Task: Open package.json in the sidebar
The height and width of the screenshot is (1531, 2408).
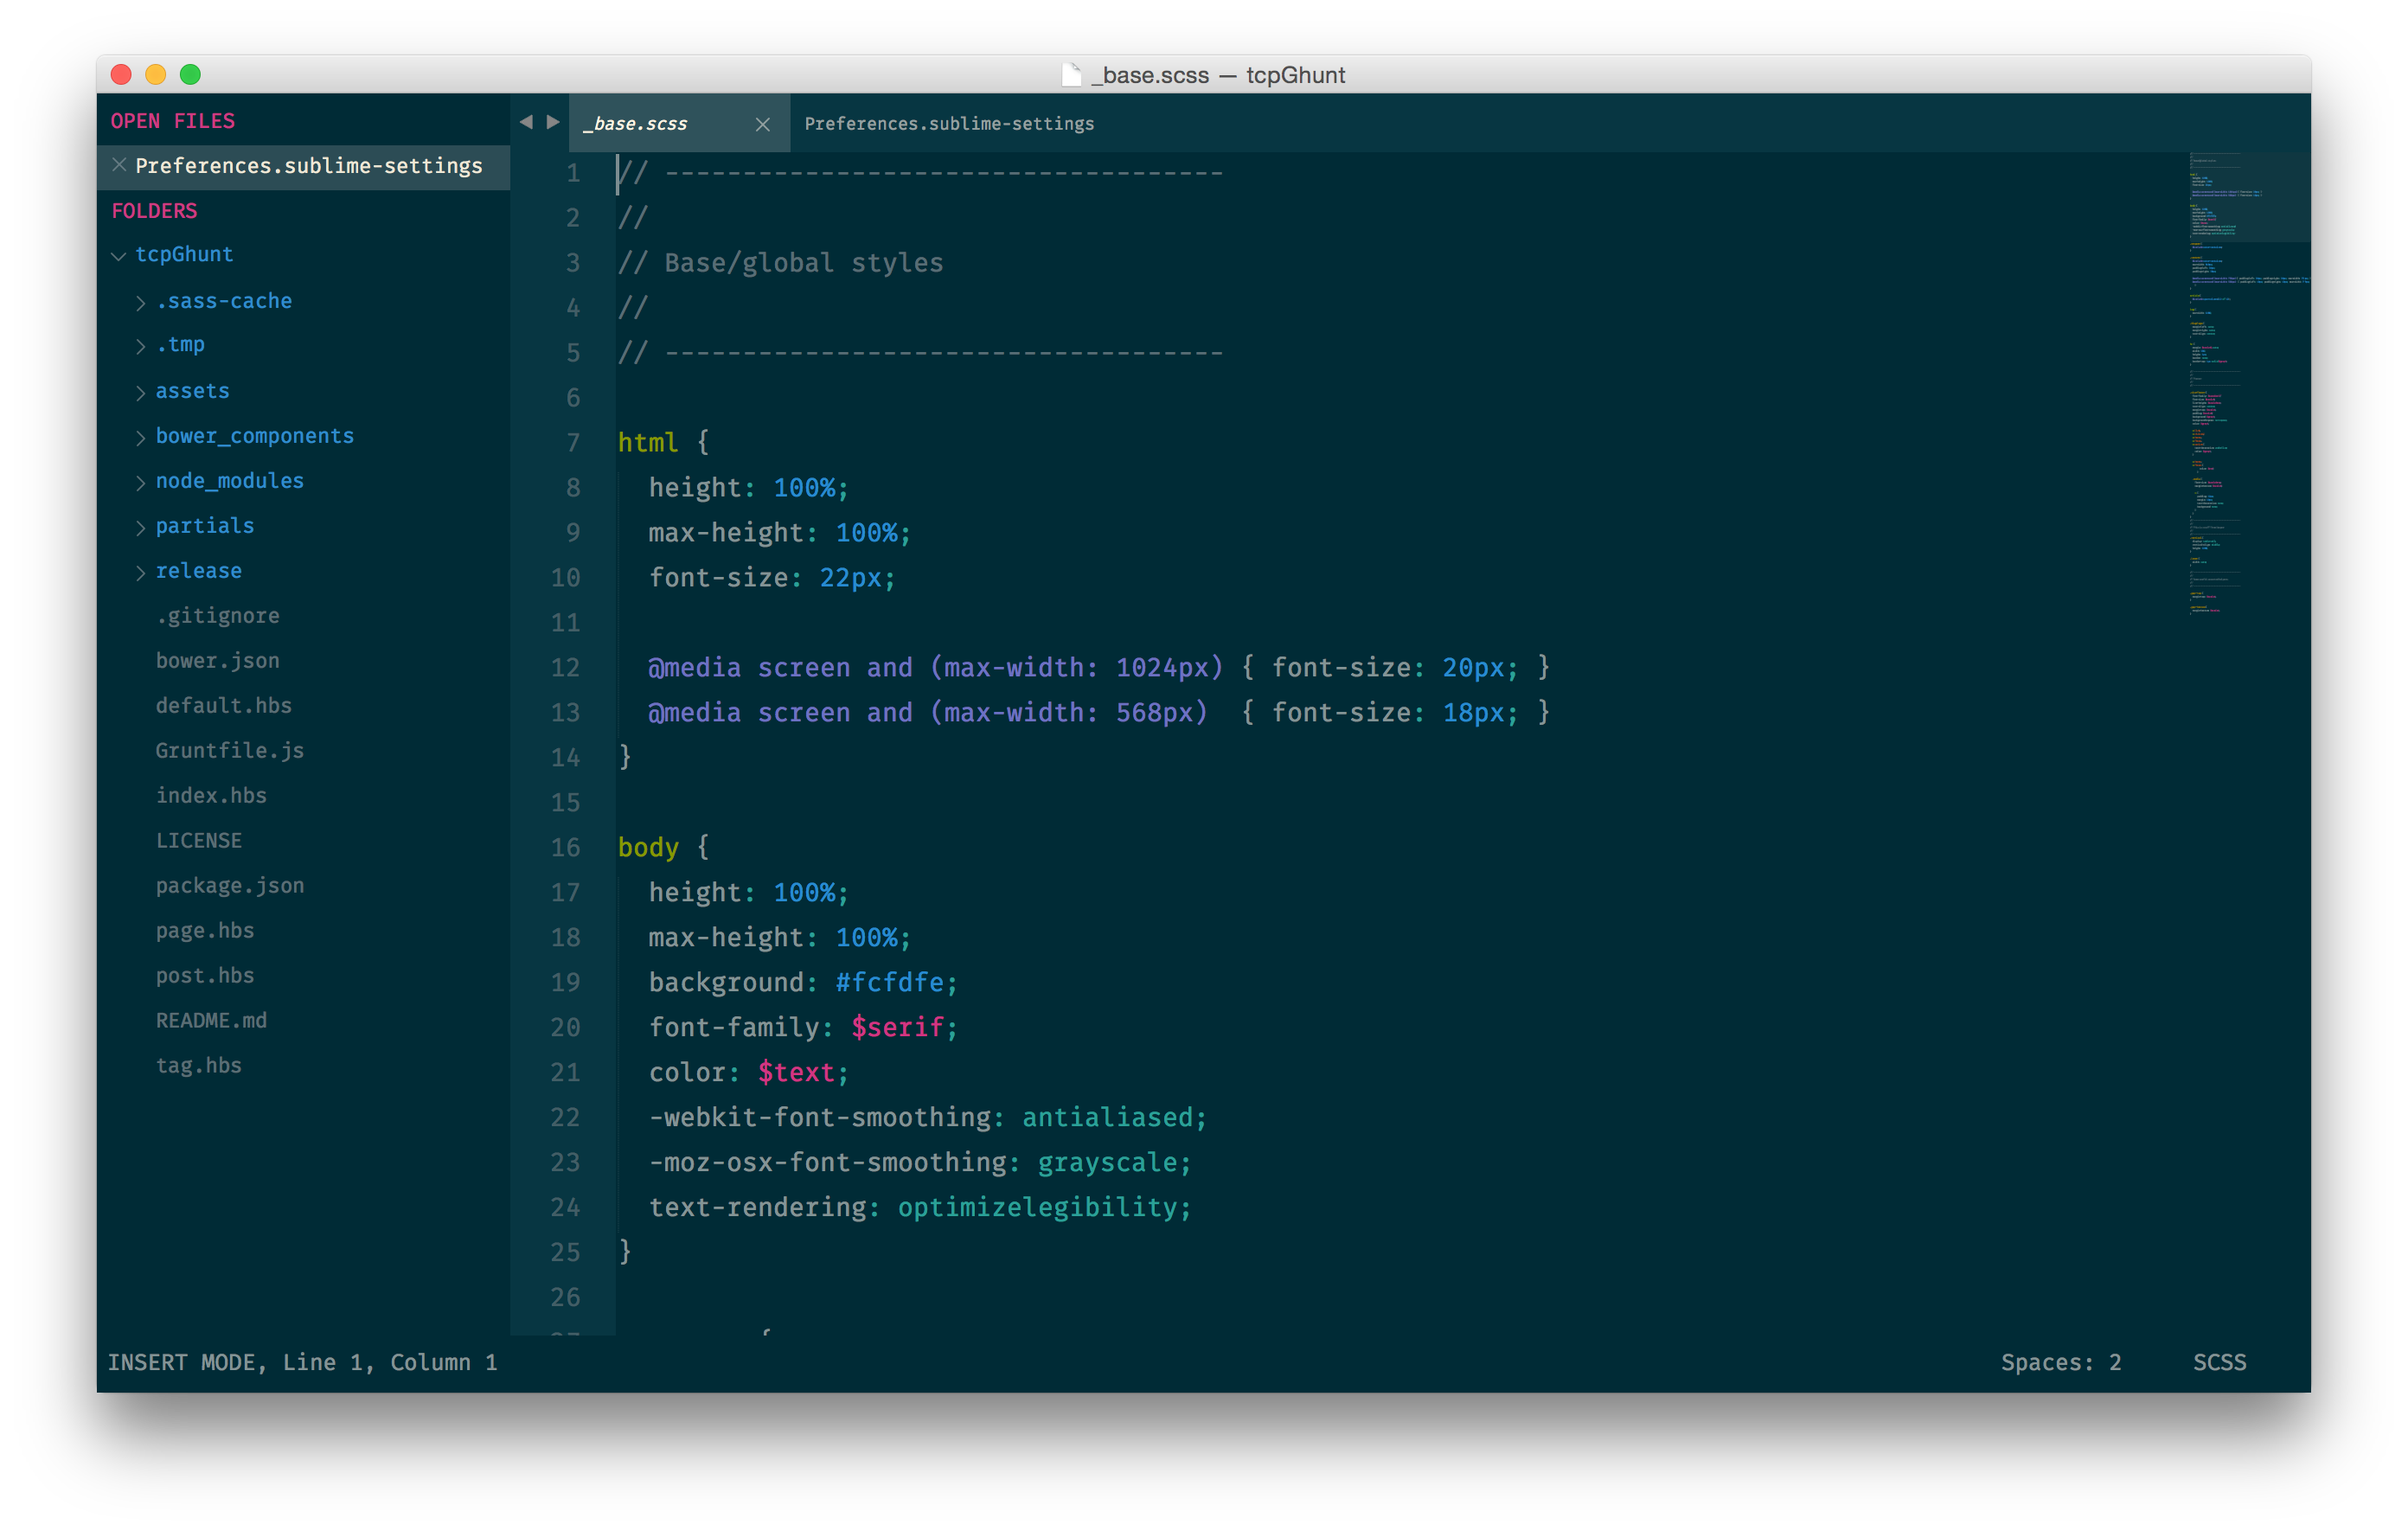Action: 229,886
